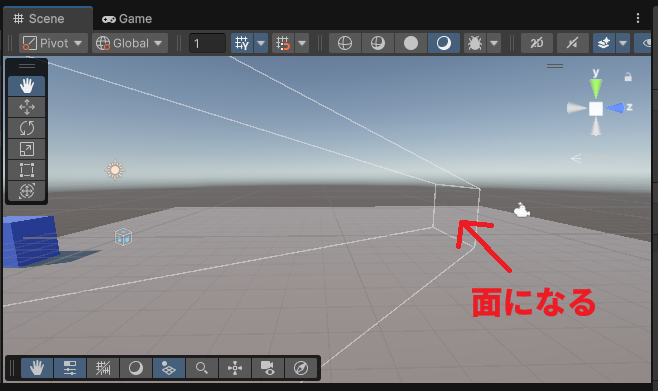The width and height of the screenshot is (658, 391).
Task: Click the green Y axis cone on gizmo
Action: [x=596, y=88]
